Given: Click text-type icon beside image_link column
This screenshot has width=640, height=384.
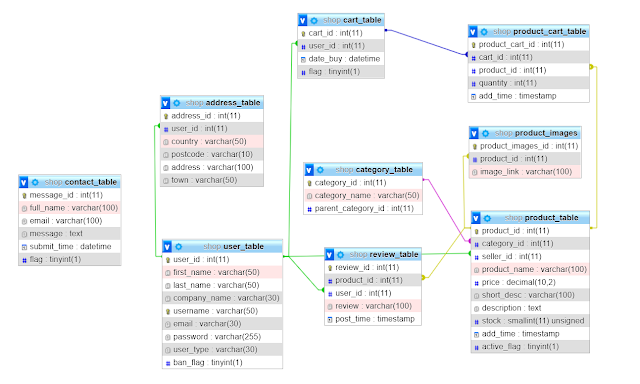Looking at the screenshot, I should (475, 172).
